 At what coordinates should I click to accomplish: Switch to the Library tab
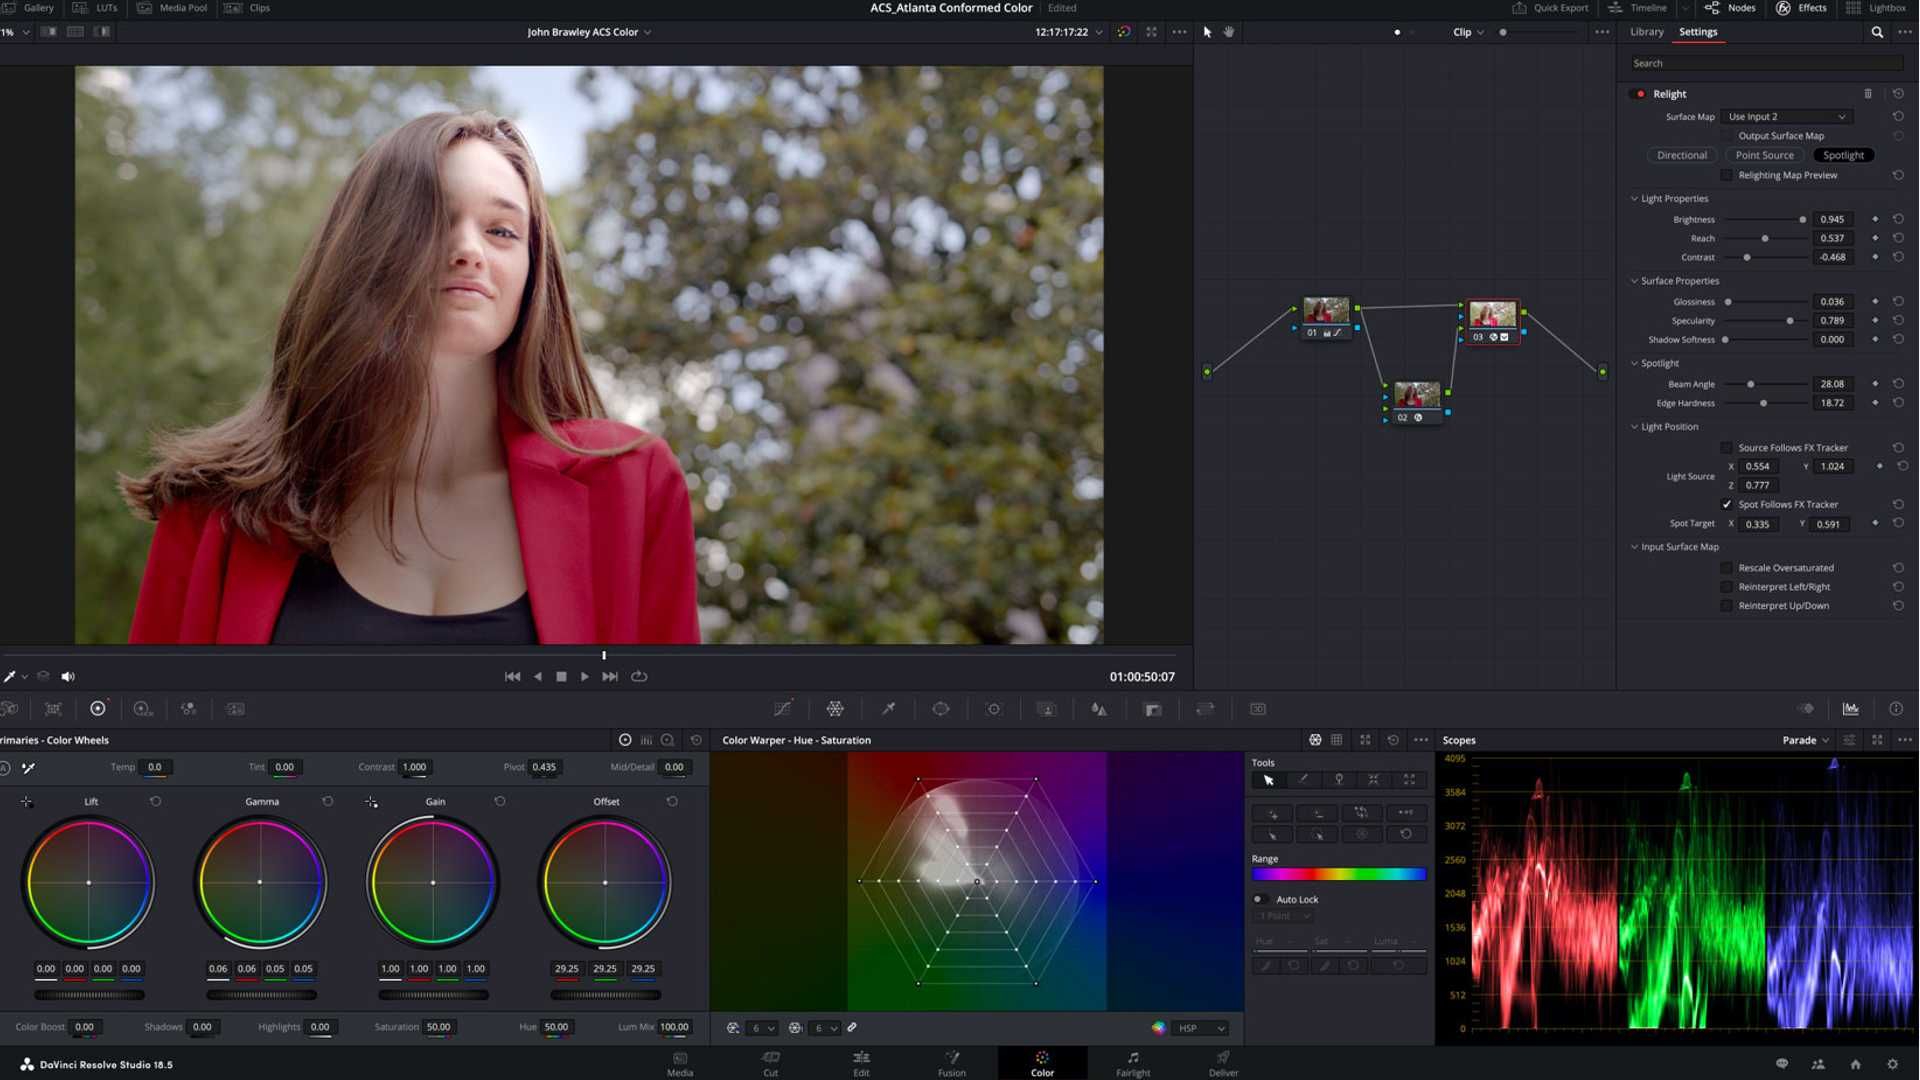[1646, 31]
